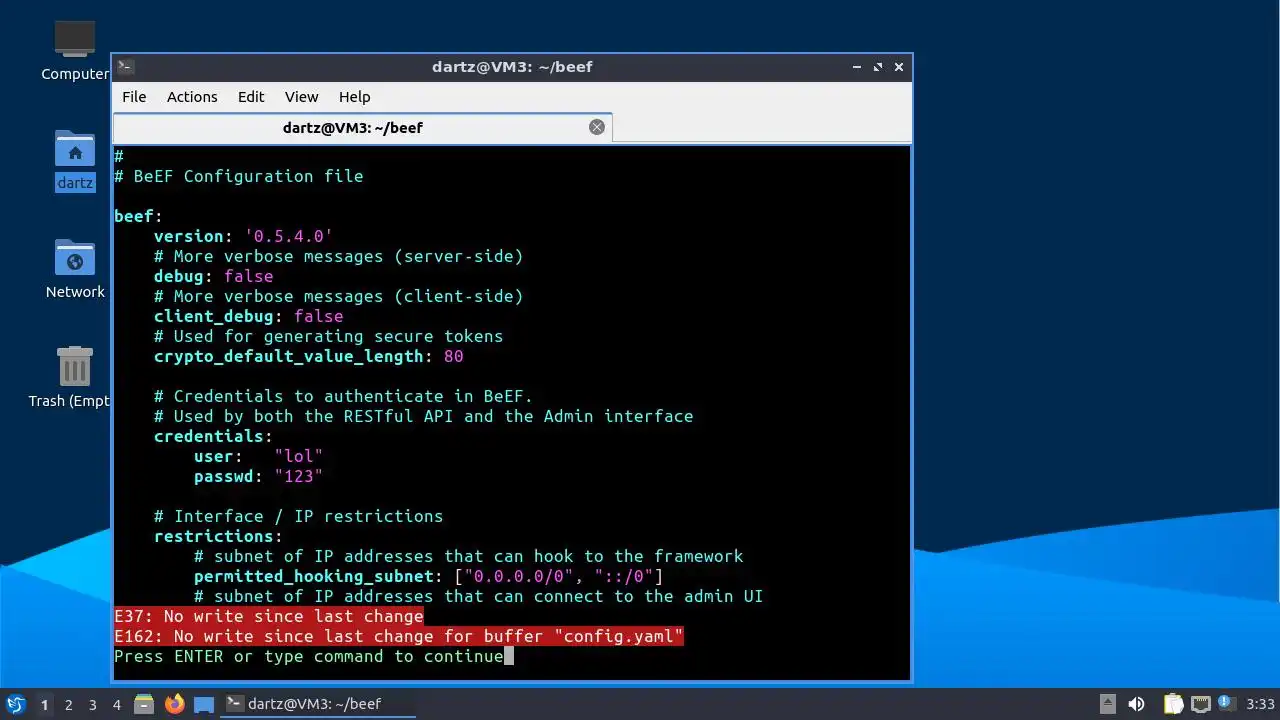1280x720 pixels.
Task: Open the Help menu in the terminal
Action: pyautogui.click(x=354, y=97)
